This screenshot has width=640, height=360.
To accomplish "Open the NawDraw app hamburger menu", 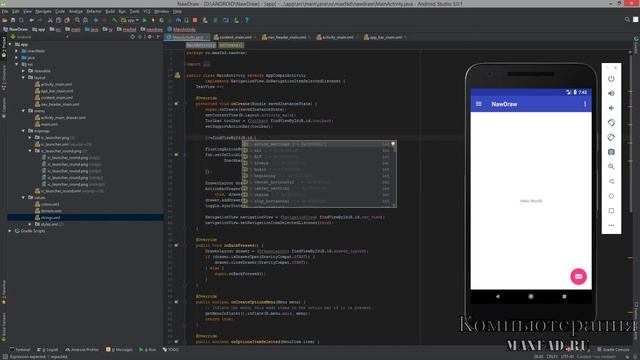I will click(479, 104).
